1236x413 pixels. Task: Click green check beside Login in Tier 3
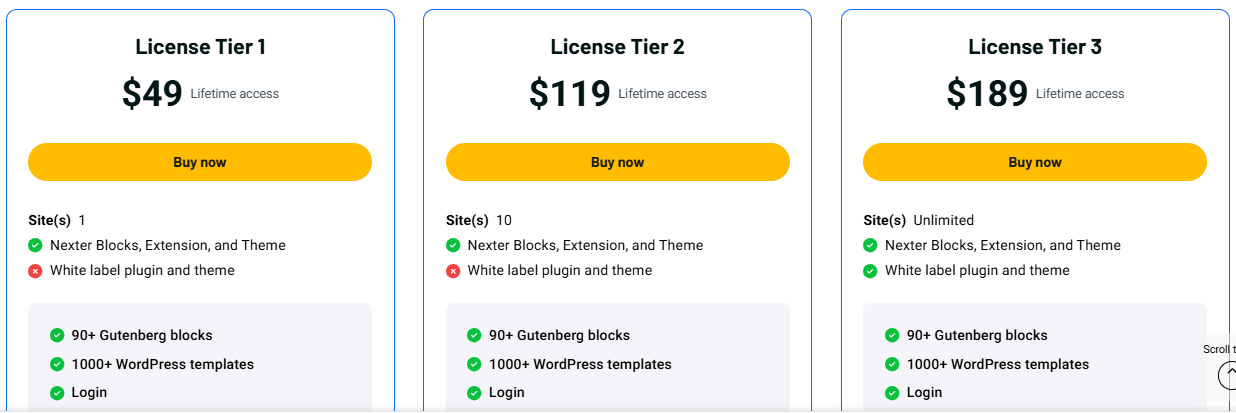[x=892, y=393]
